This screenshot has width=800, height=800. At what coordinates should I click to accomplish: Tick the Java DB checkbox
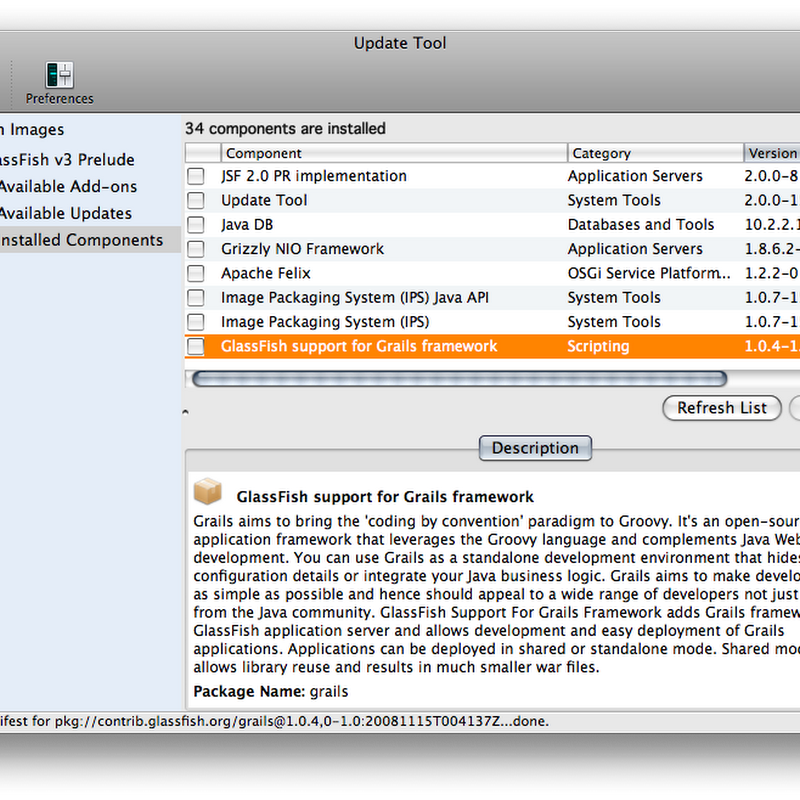[x=195, y=225]
